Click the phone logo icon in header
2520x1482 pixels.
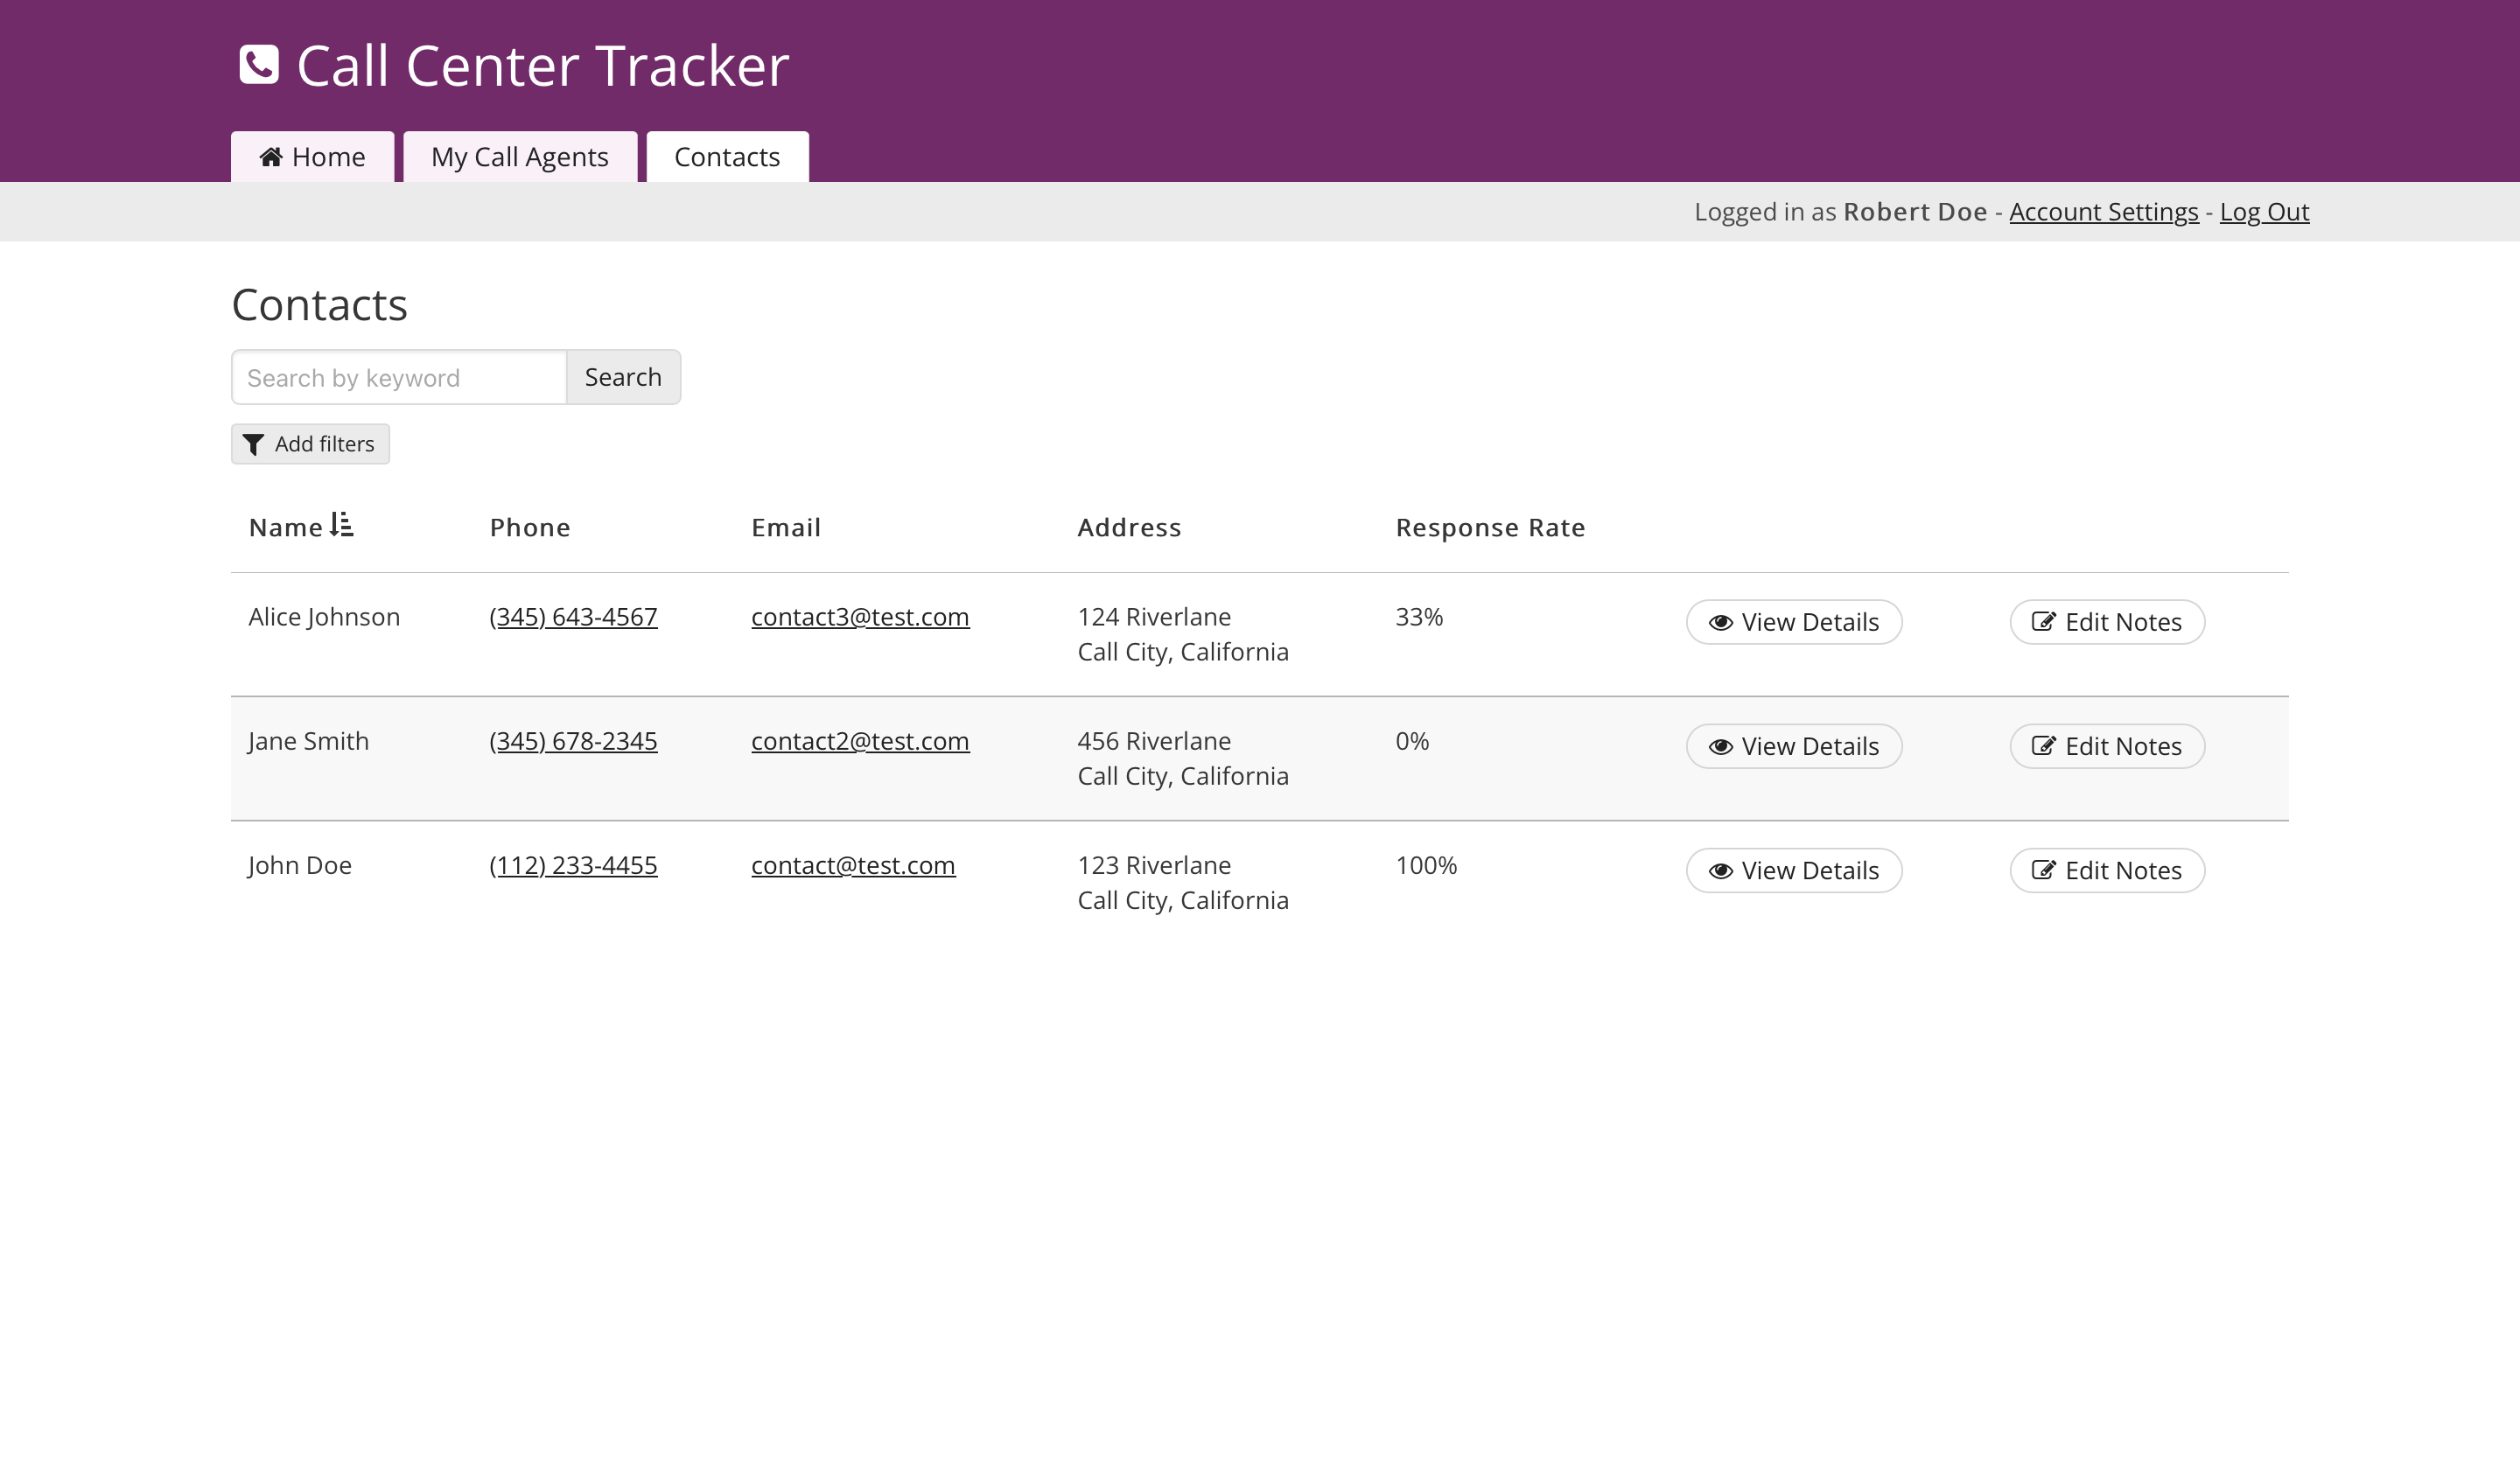(x=259, y=65)
